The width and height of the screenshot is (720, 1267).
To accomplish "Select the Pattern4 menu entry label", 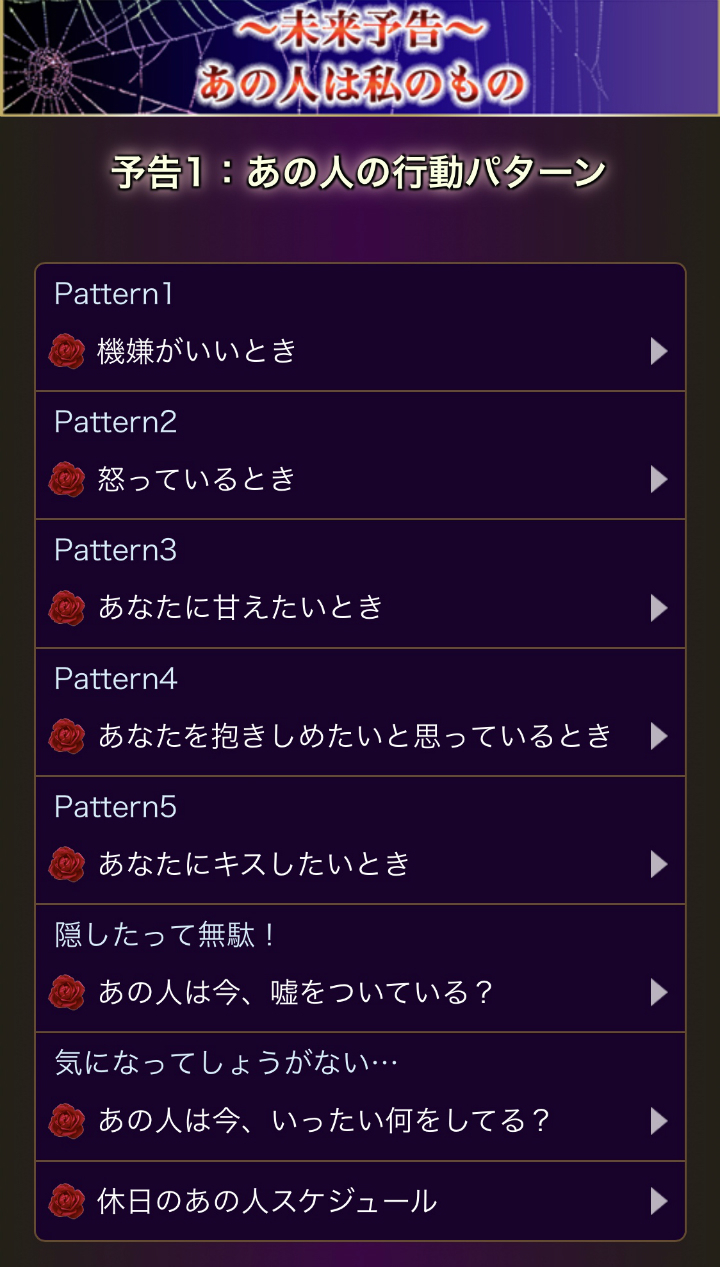I will click(116, 679).
